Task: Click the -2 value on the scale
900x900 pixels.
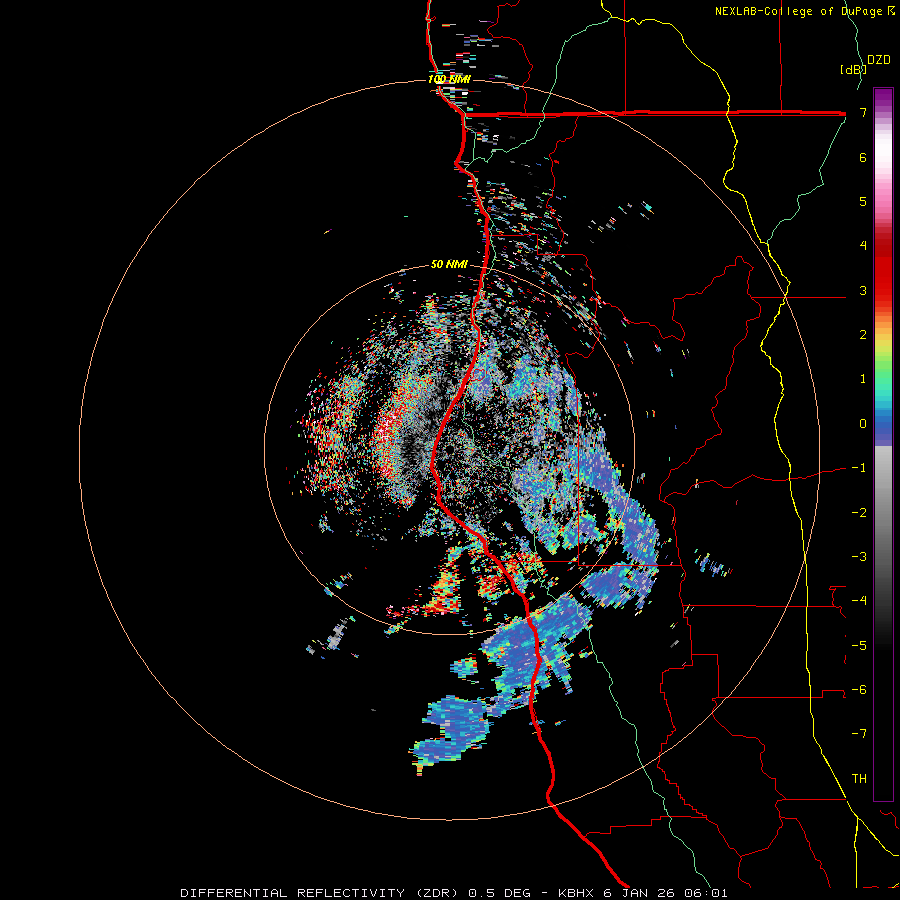Action: click(x=859, y=512)
